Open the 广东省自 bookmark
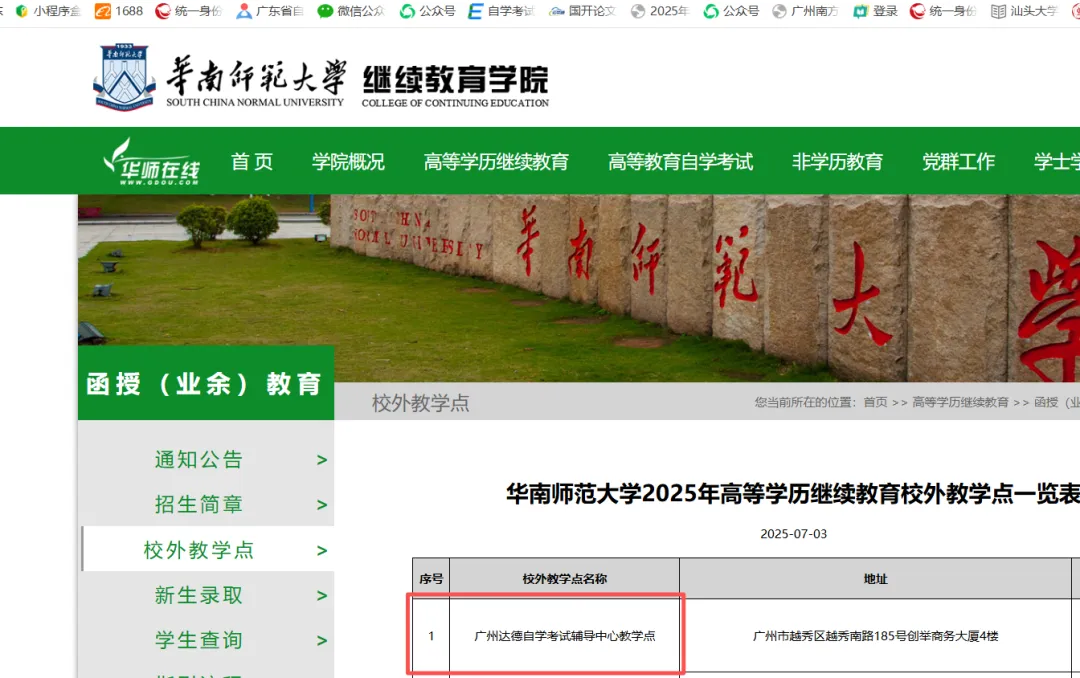 (x=269, y=11)
